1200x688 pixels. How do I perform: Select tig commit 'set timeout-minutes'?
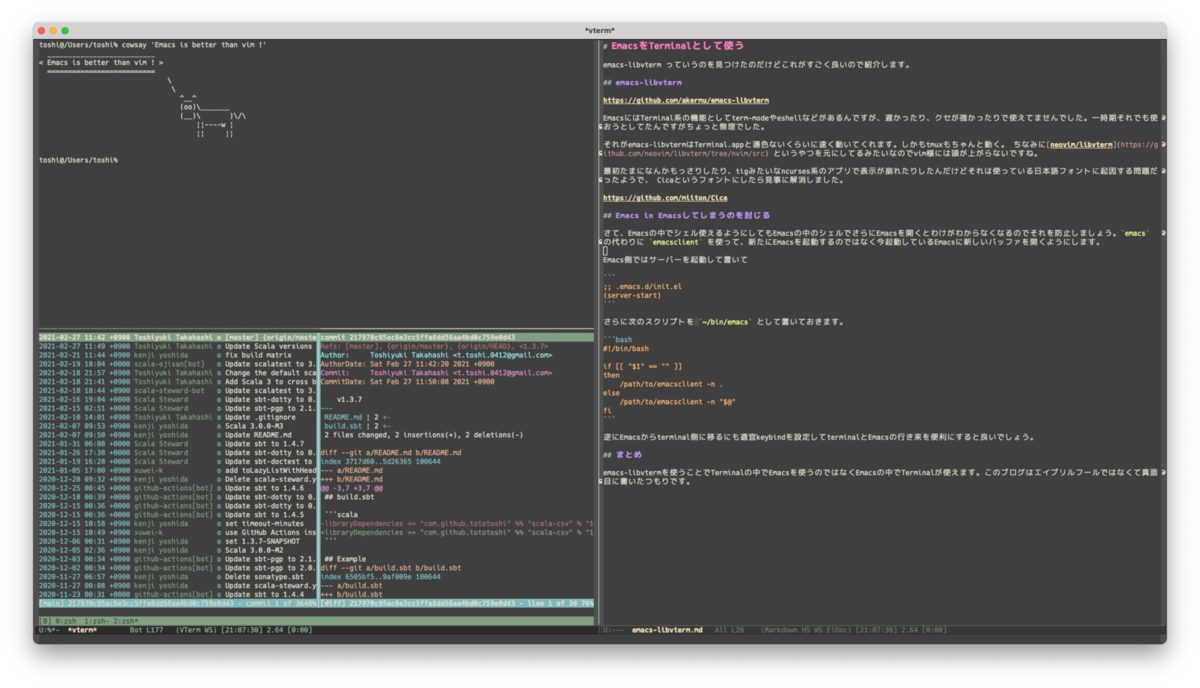click(178, 524)
